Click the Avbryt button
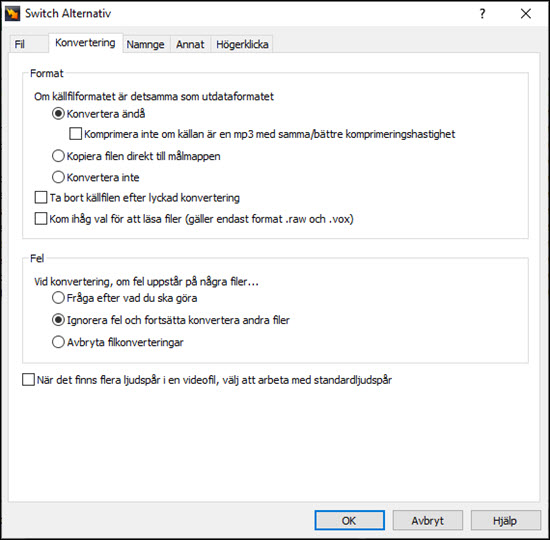Screen dimensions: 550x540 point(428,520)
